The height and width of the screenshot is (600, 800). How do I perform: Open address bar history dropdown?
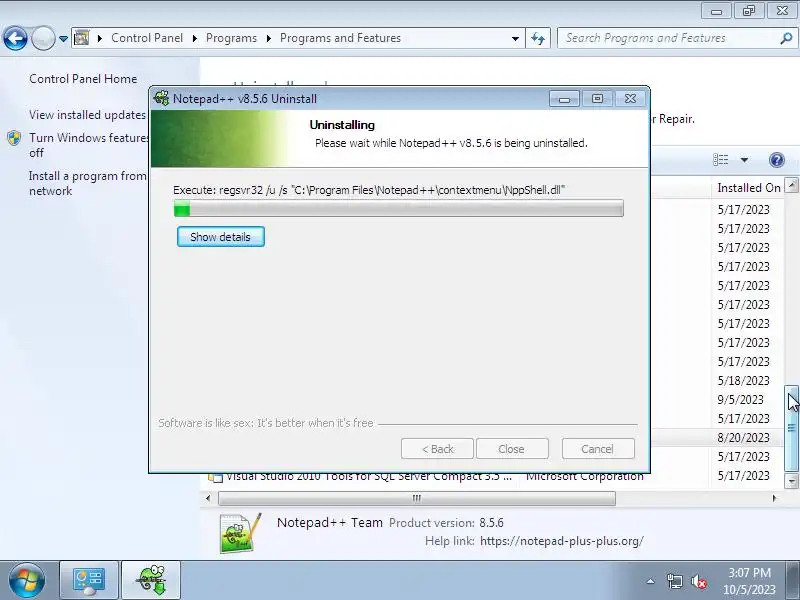tap(515, 39)
